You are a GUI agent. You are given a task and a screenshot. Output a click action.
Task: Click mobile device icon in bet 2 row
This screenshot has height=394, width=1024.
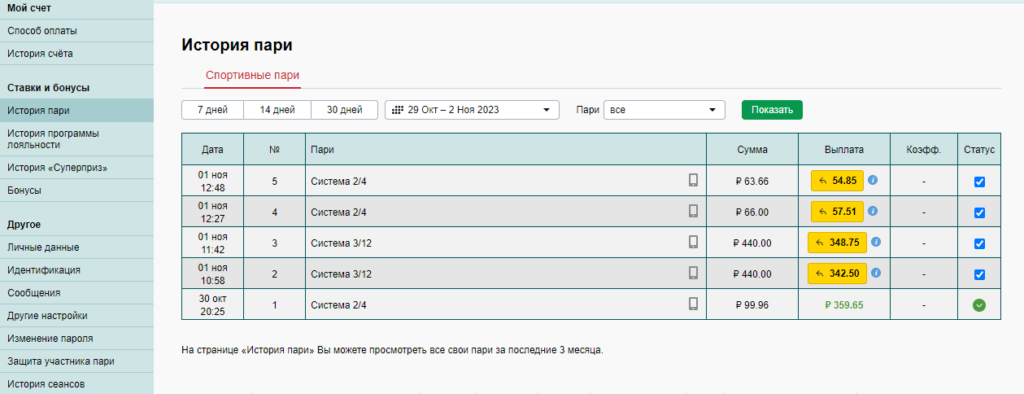[x=693, y=273]
